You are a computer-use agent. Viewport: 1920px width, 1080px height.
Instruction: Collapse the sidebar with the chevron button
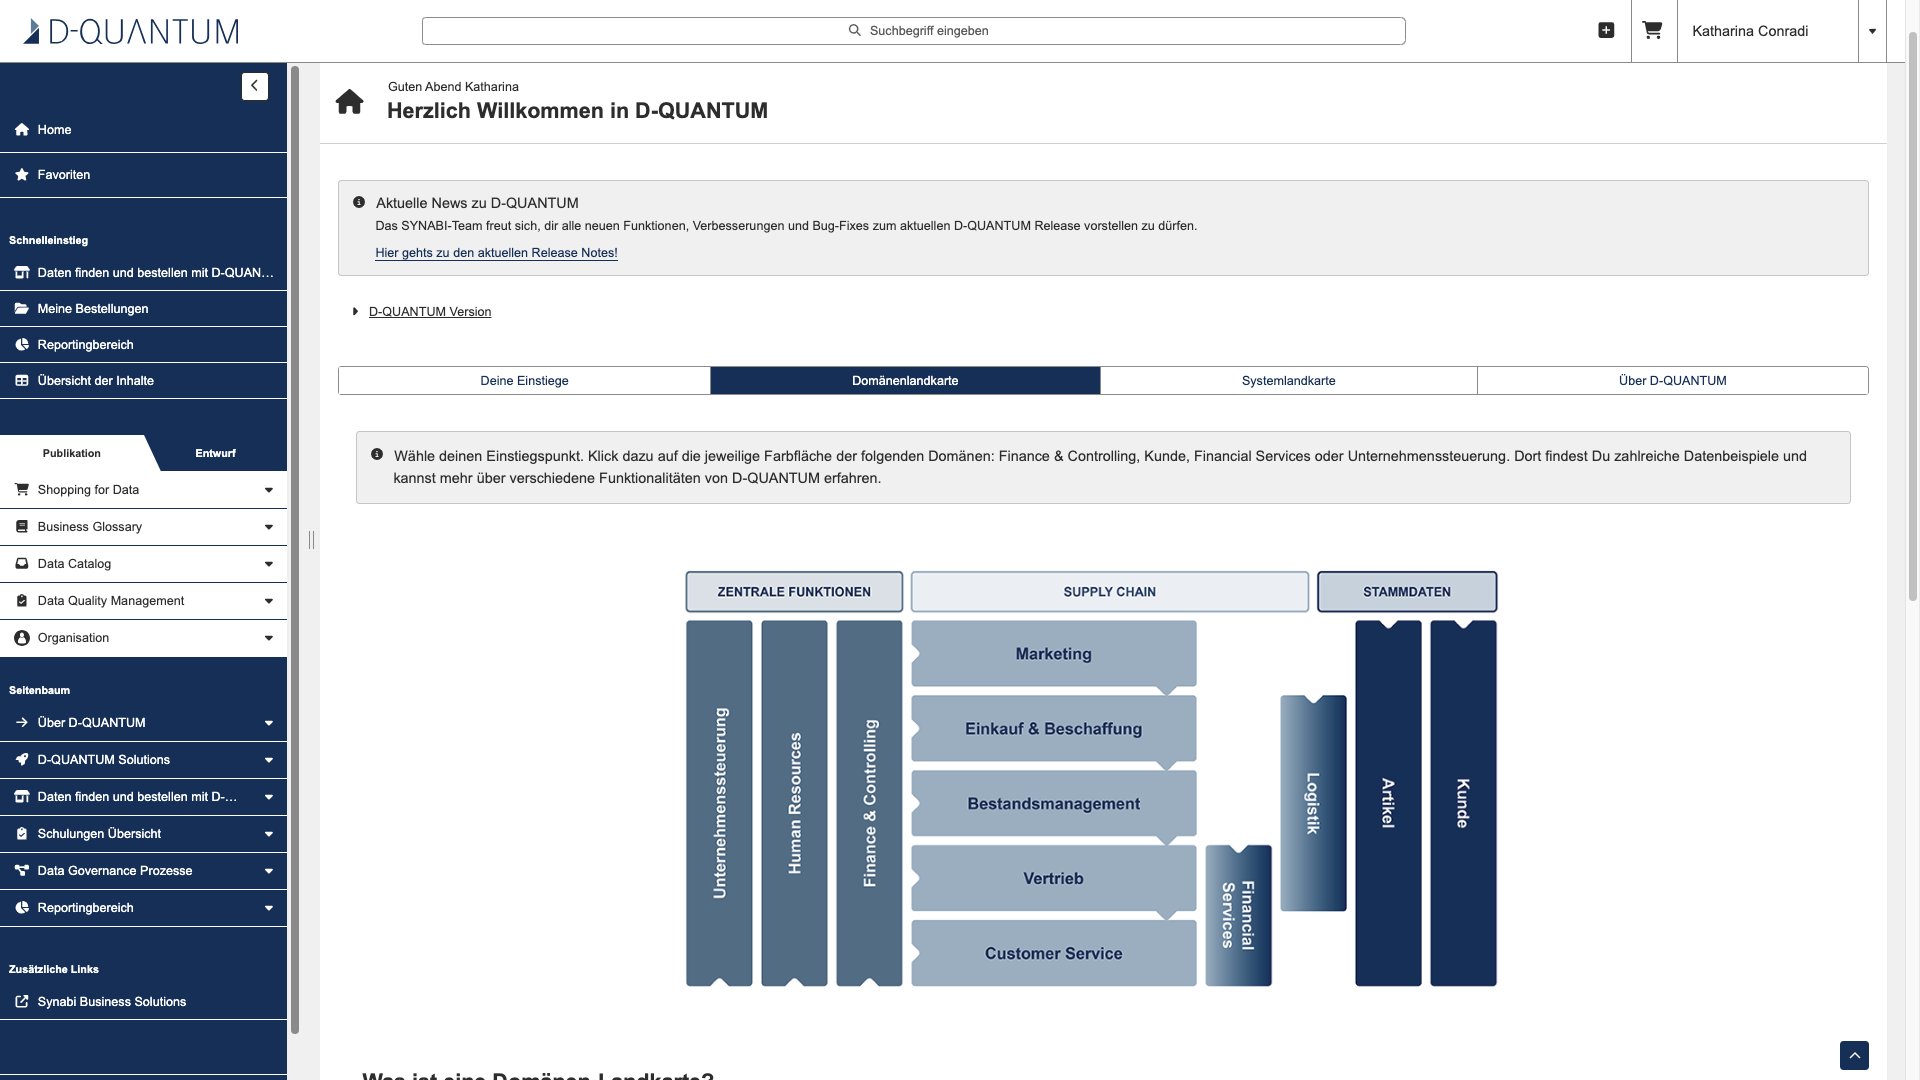[x=255, y=86]
